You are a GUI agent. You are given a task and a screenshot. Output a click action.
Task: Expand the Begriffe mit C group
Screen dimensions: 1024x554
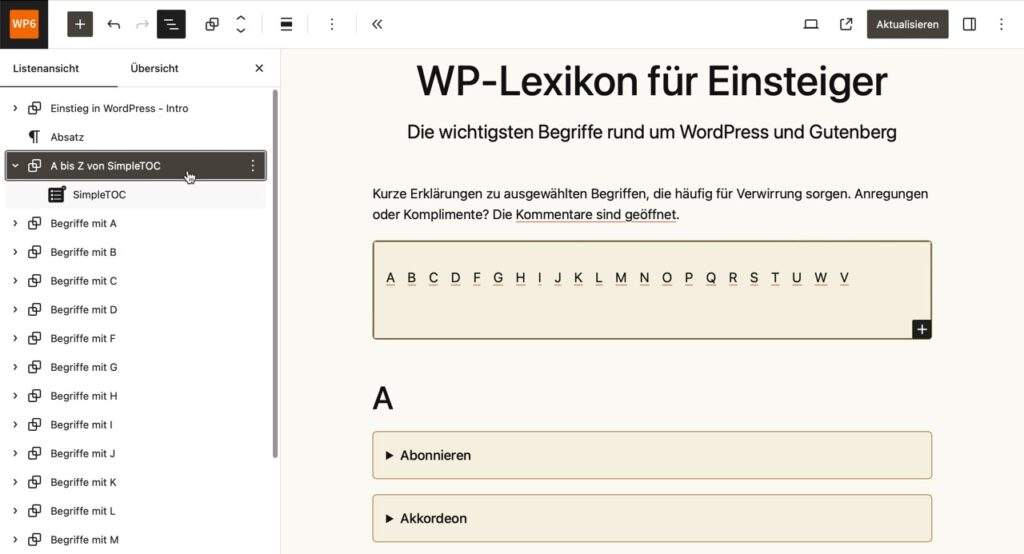[x=15, y=281]
